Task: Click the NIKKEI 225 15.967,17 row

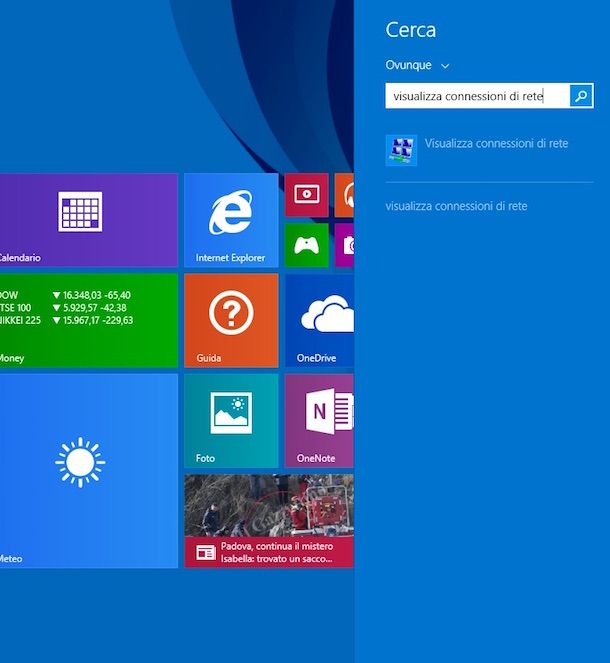Action: tap(66, 321)
